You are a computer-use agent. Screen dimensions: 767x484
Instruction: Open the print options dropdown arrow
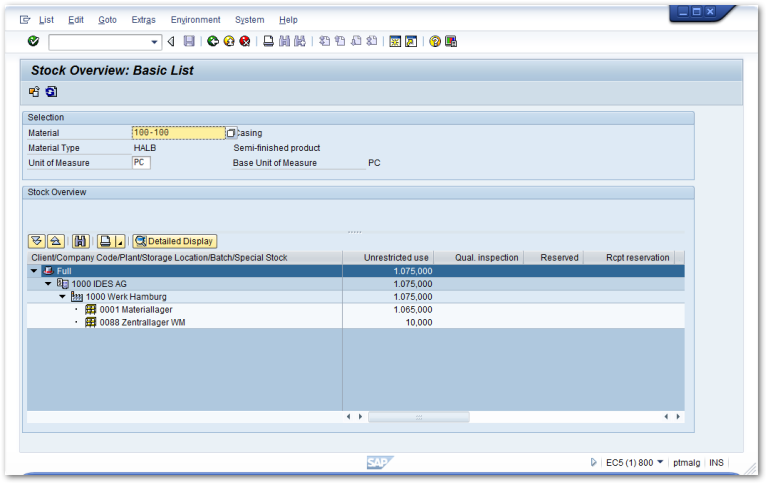point(120,241)
